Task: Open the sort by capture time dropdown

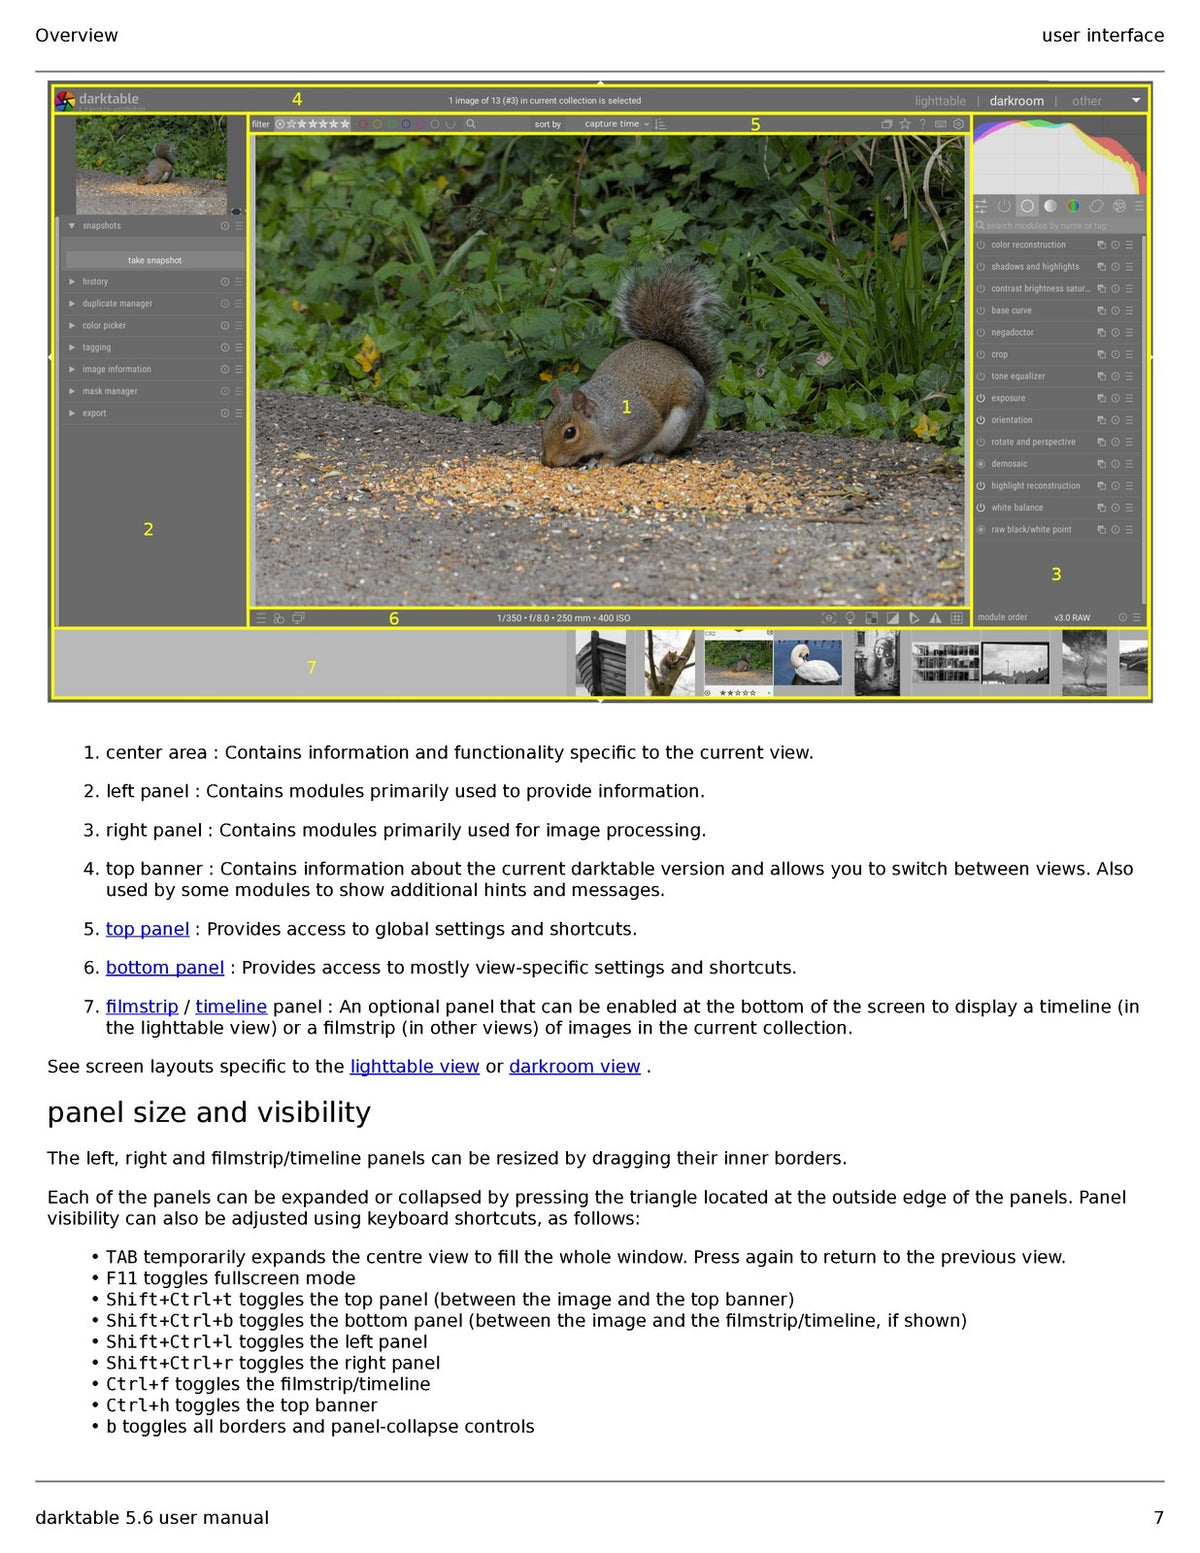Action: 616,124
